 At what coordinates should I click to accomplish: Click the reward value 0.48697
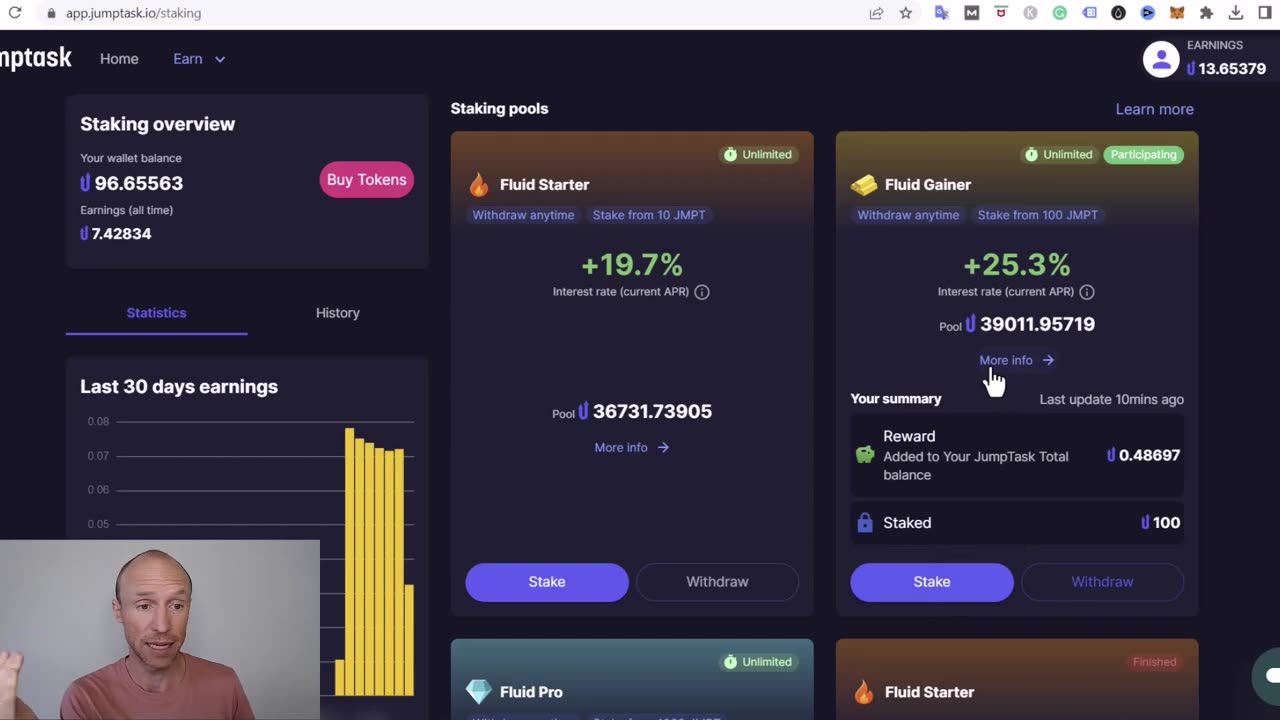pyautogui.click(x=1143, y=455)
